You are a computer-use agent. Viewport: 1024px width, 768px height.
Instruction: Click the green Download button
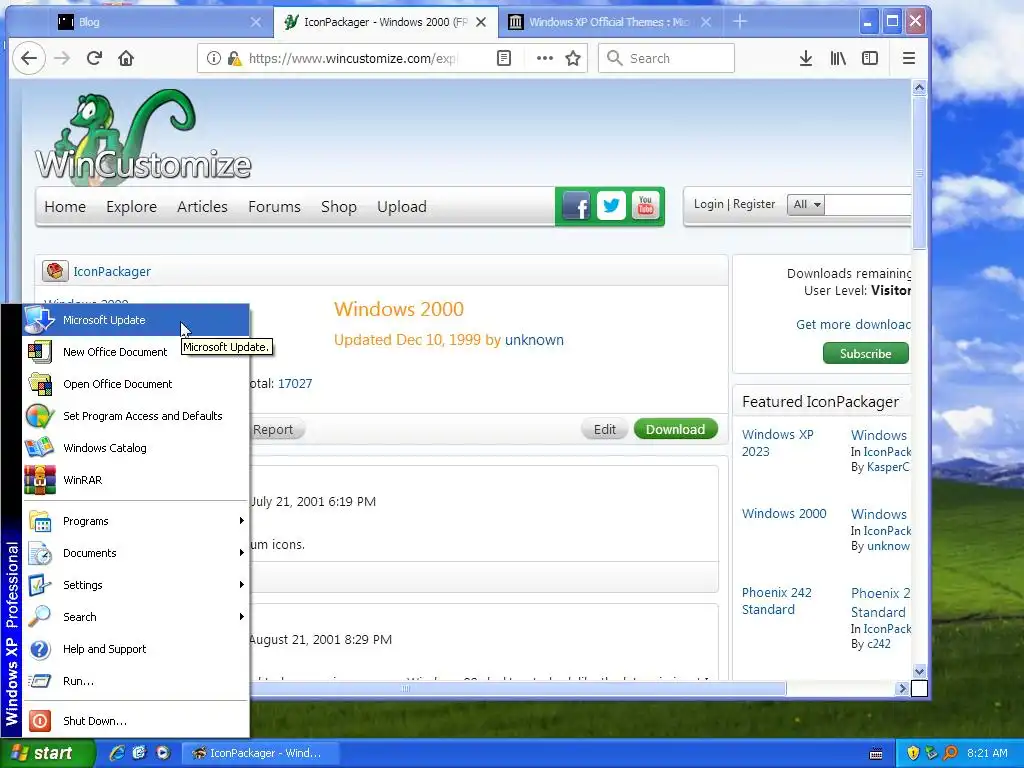[x=675, y=429]
